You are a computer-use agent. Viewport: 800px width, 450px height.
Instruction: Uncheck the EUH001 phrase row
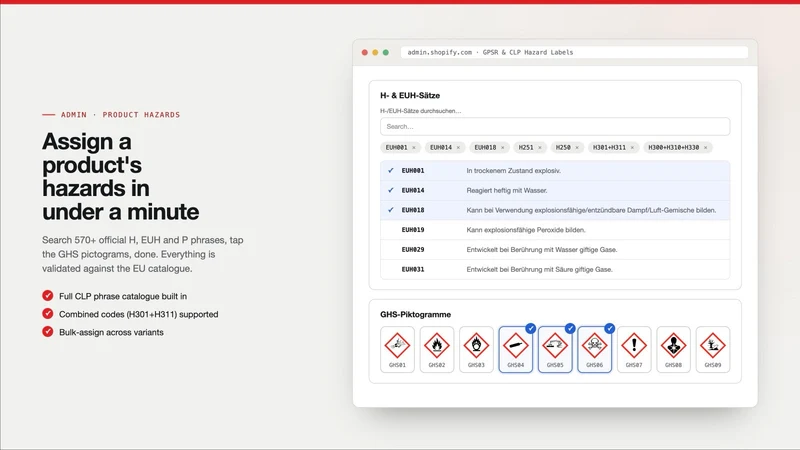coord(555,171)
